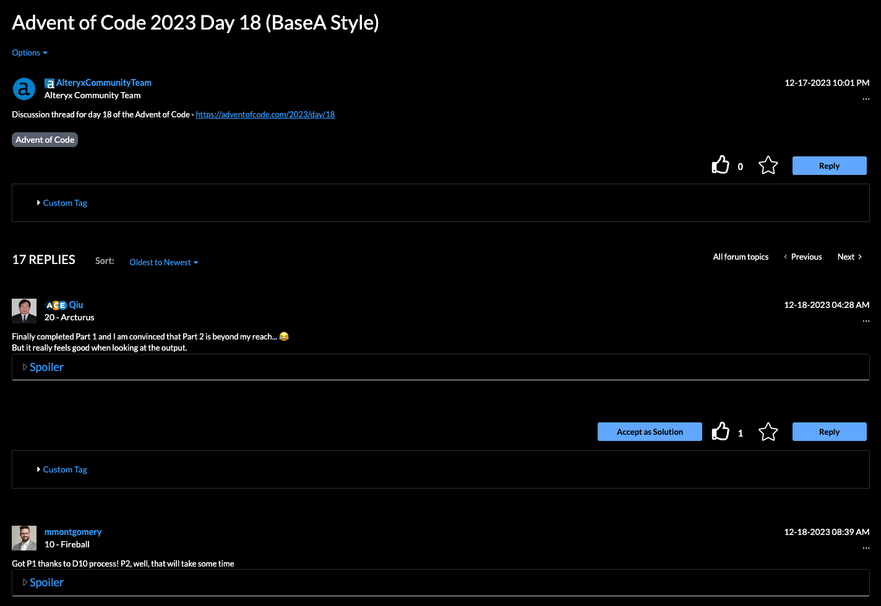Viewport: 881px width, 606px height.
Task: Go to the Previous topic
Action: click(803, 257)
